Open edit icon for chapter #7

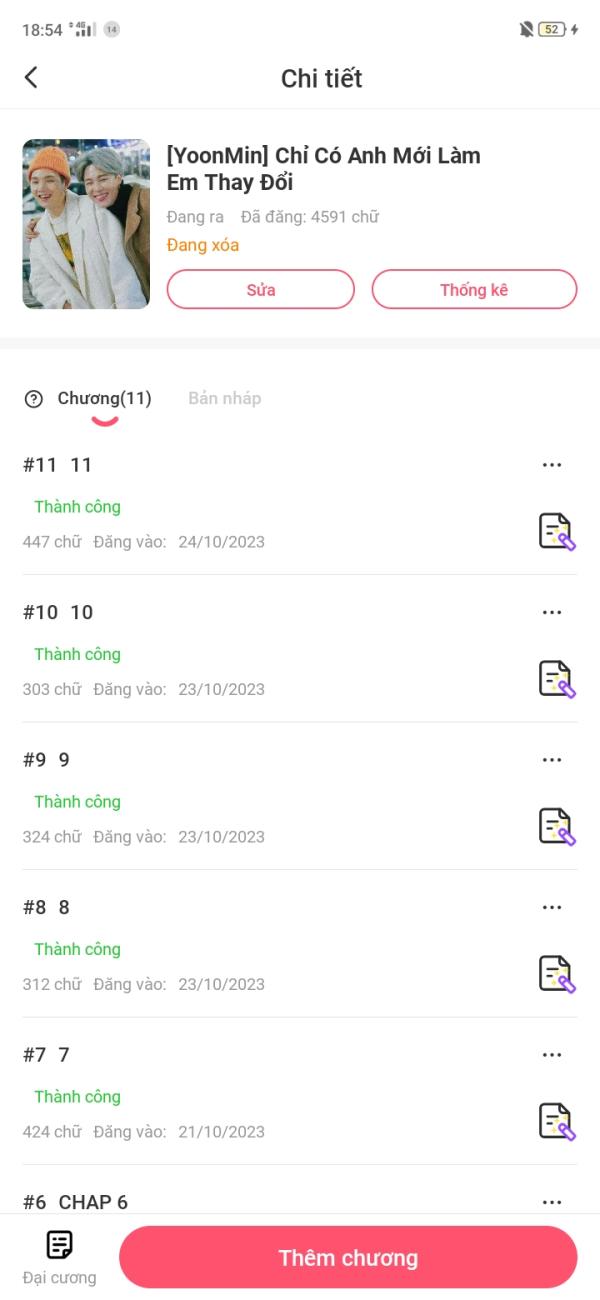557,1121
